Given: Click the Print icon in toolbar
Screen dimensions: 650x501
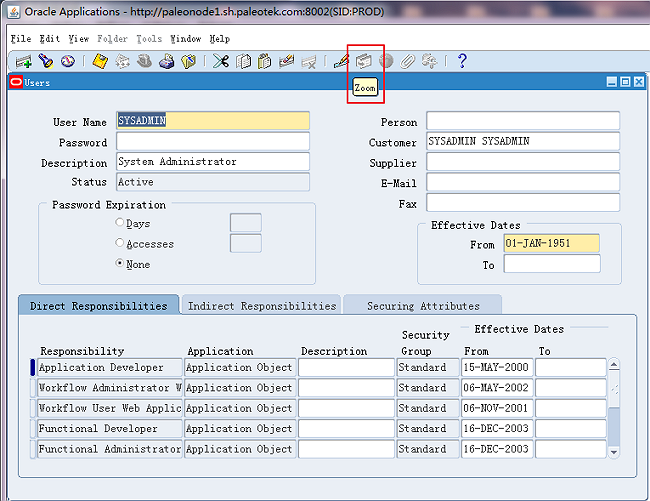Looking at the screenshot, I should coord(167,61).
